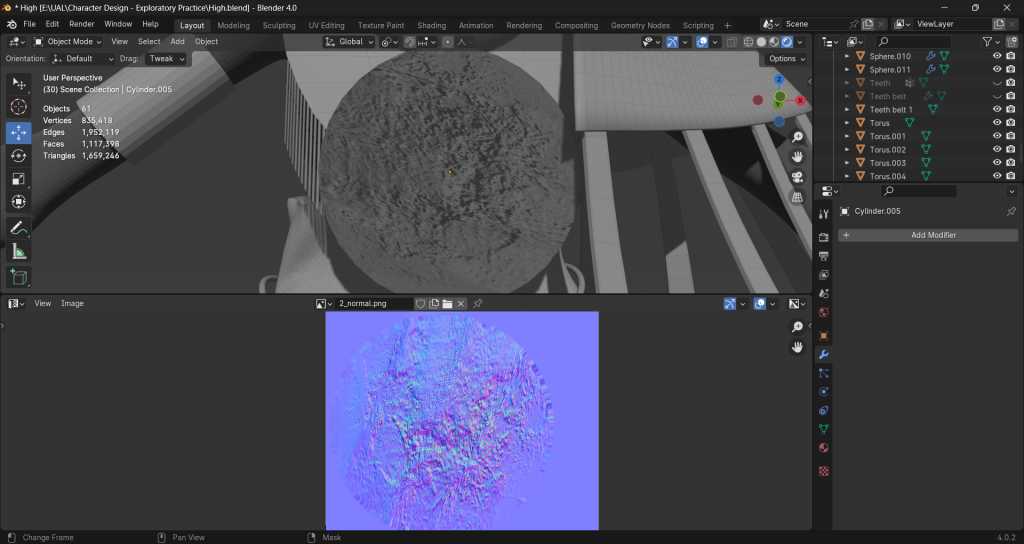Screen dimensions: 1024x544
Task: Activate the Rotate tool
Action: 18,155
